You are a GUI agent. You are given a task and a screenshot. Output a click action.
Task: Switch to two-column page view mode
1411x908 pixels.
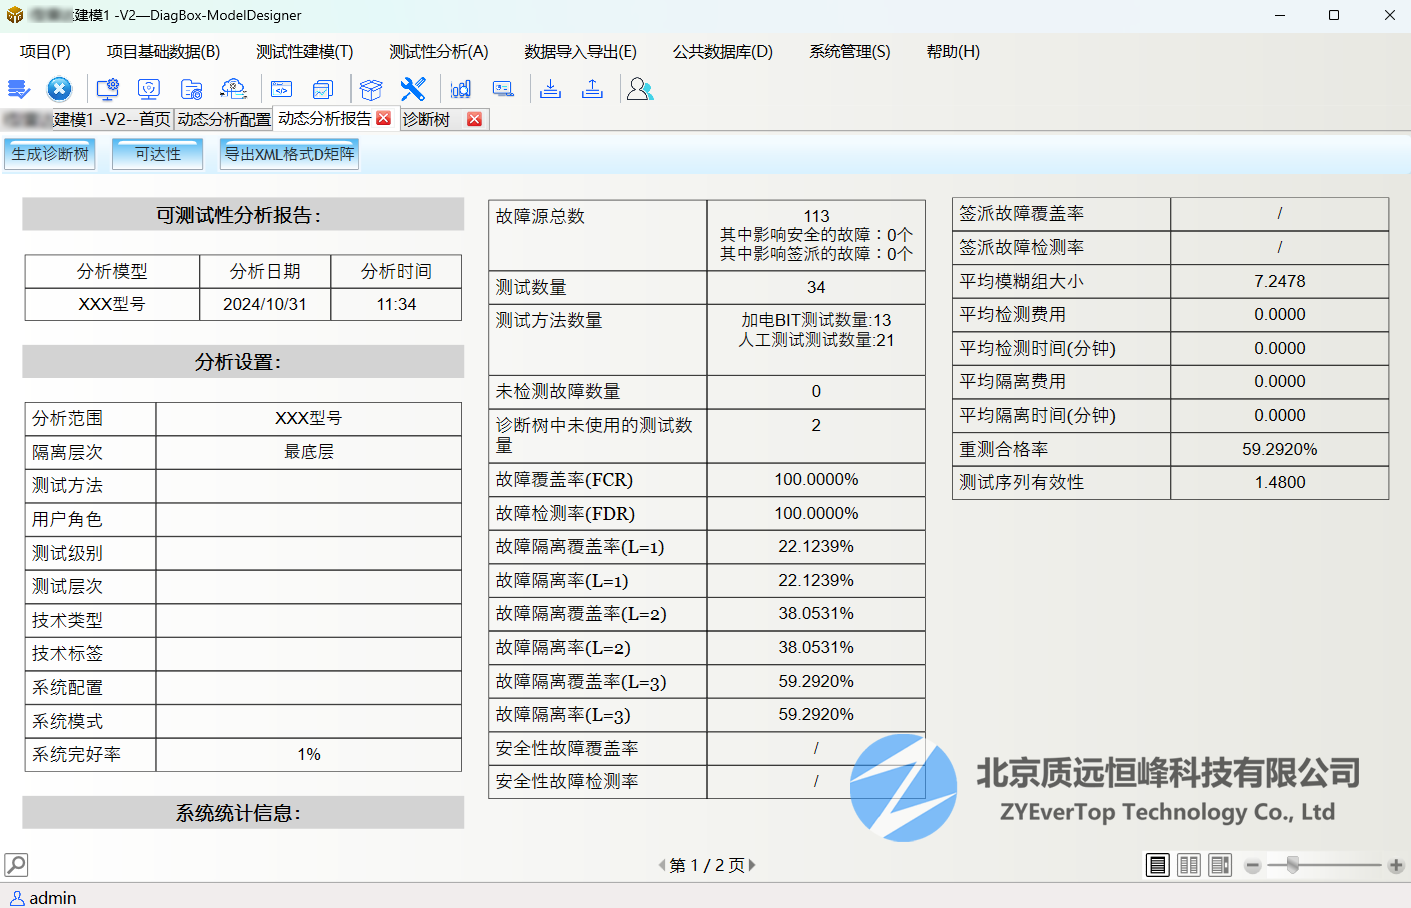click(x=1189, y=865)
